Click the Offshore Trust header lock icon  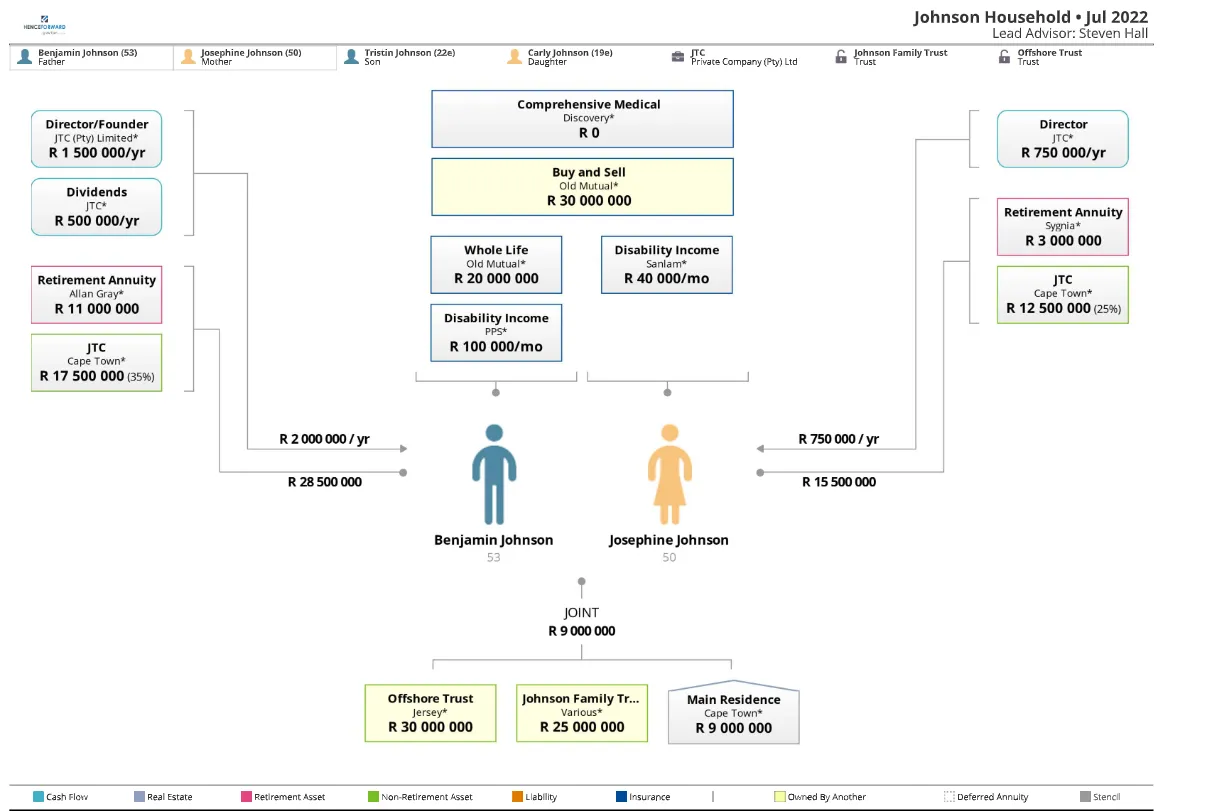pos(1004,57)
